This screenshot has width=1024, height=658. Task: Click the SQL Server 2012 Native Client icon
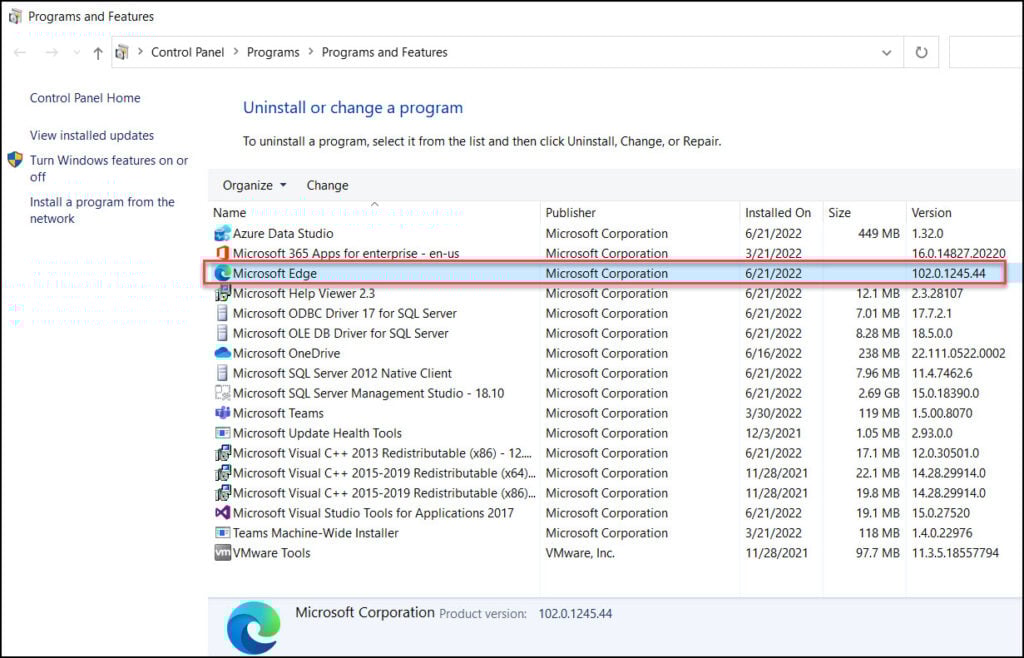[x=222, y=373]
